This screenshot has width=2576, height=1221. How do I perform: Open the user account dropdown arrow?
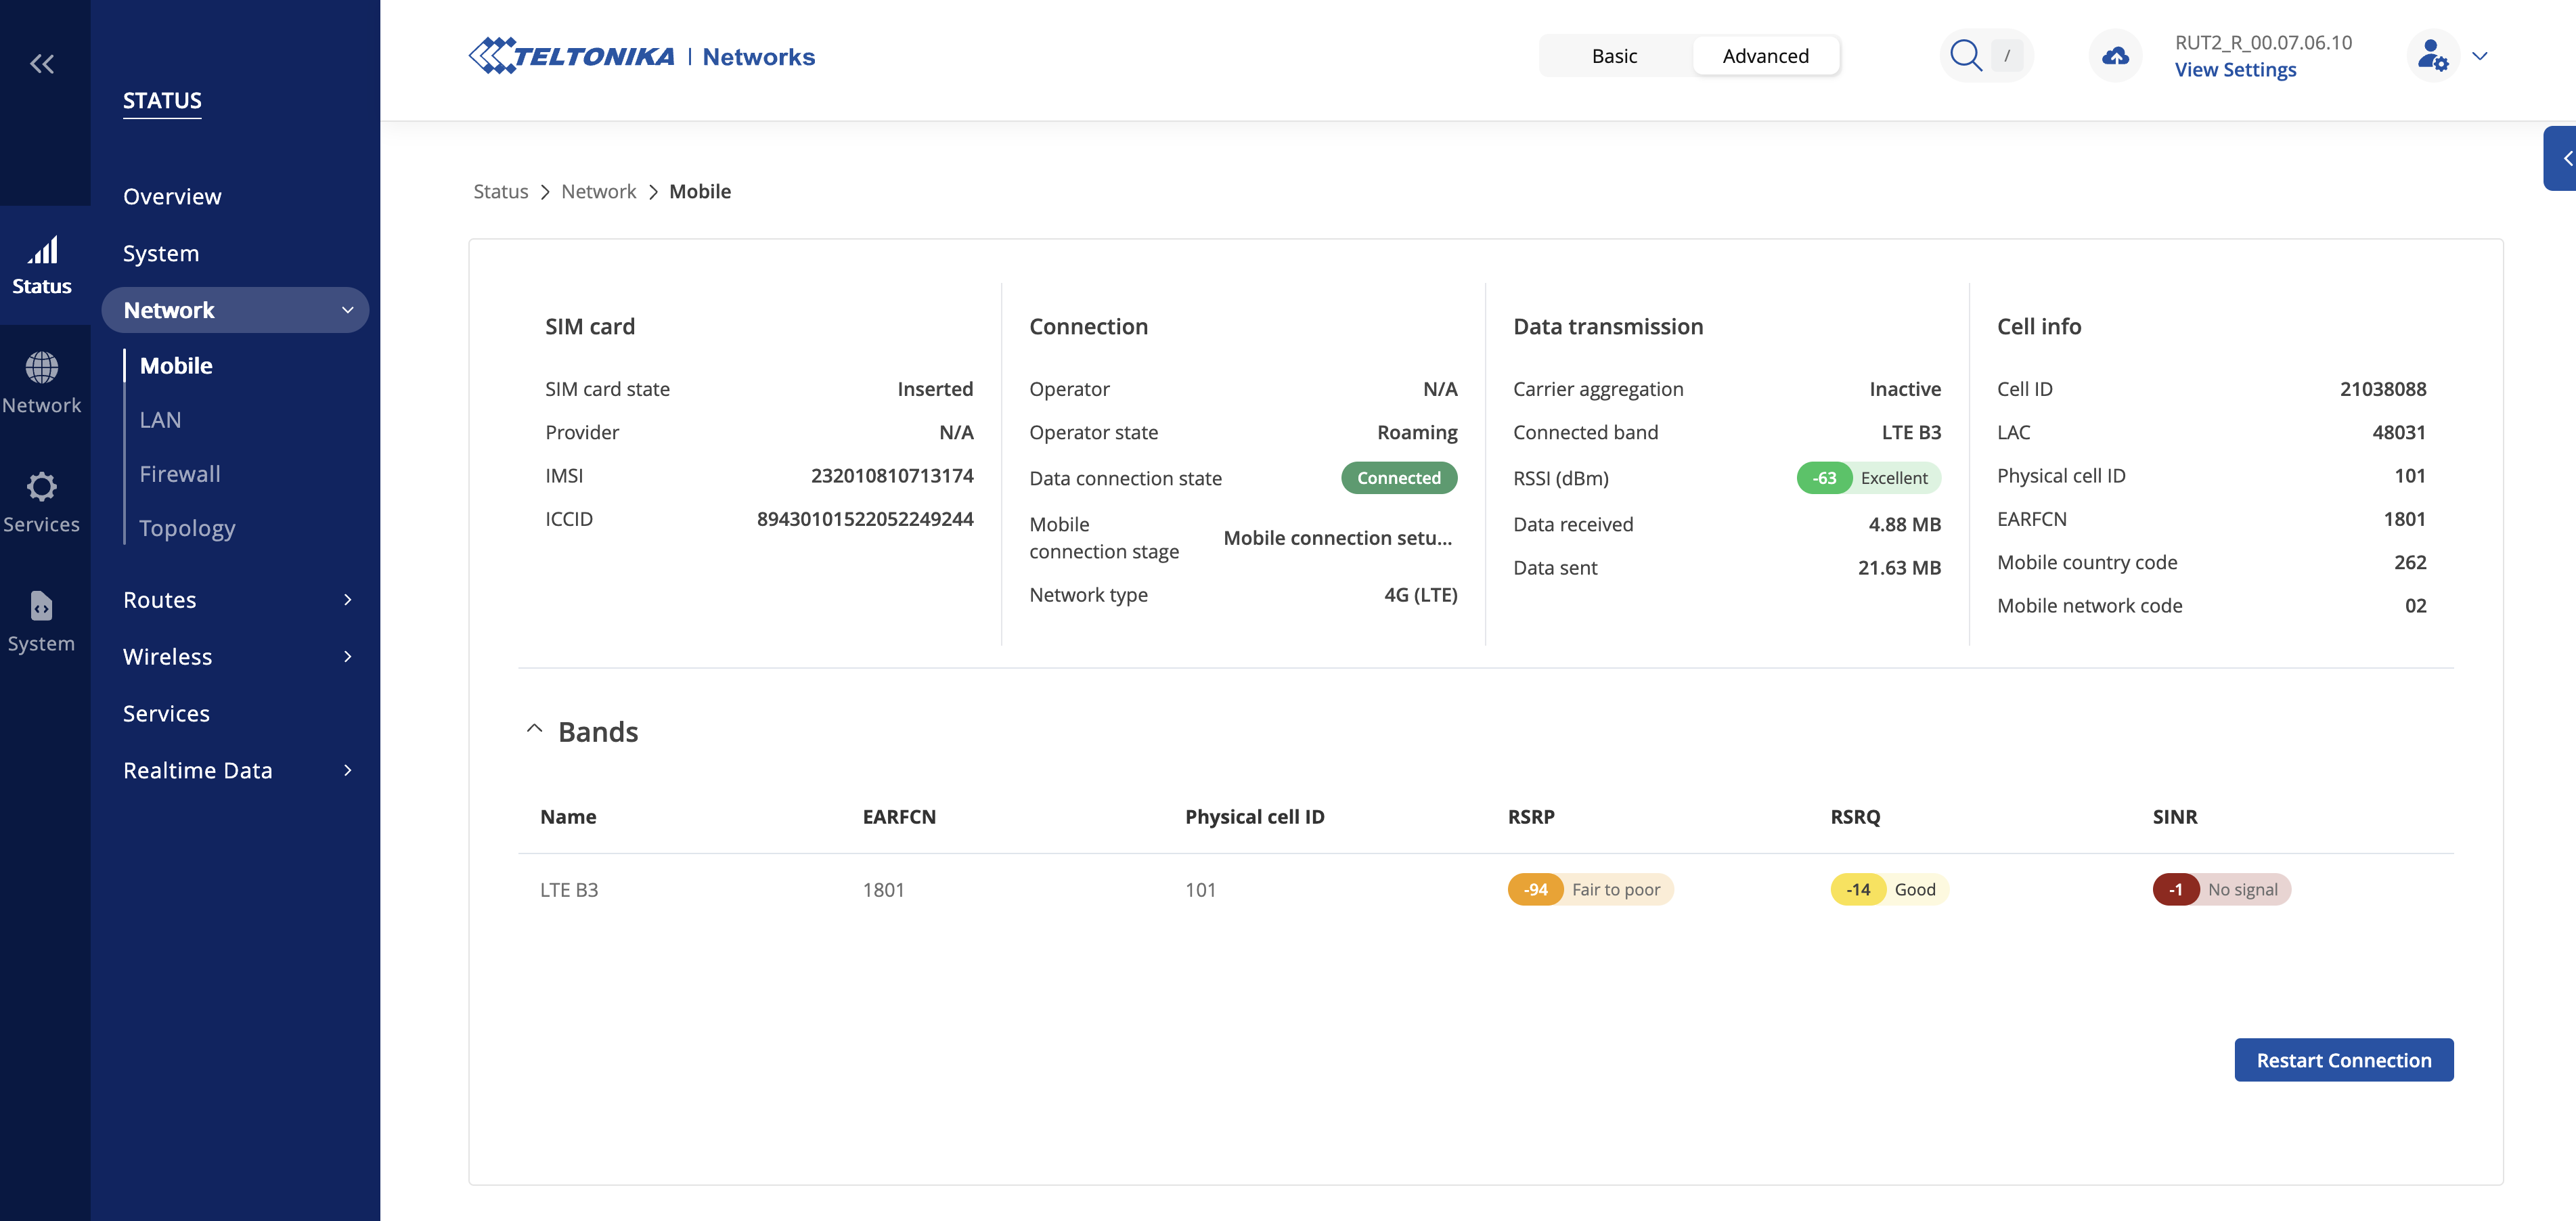2480,56
